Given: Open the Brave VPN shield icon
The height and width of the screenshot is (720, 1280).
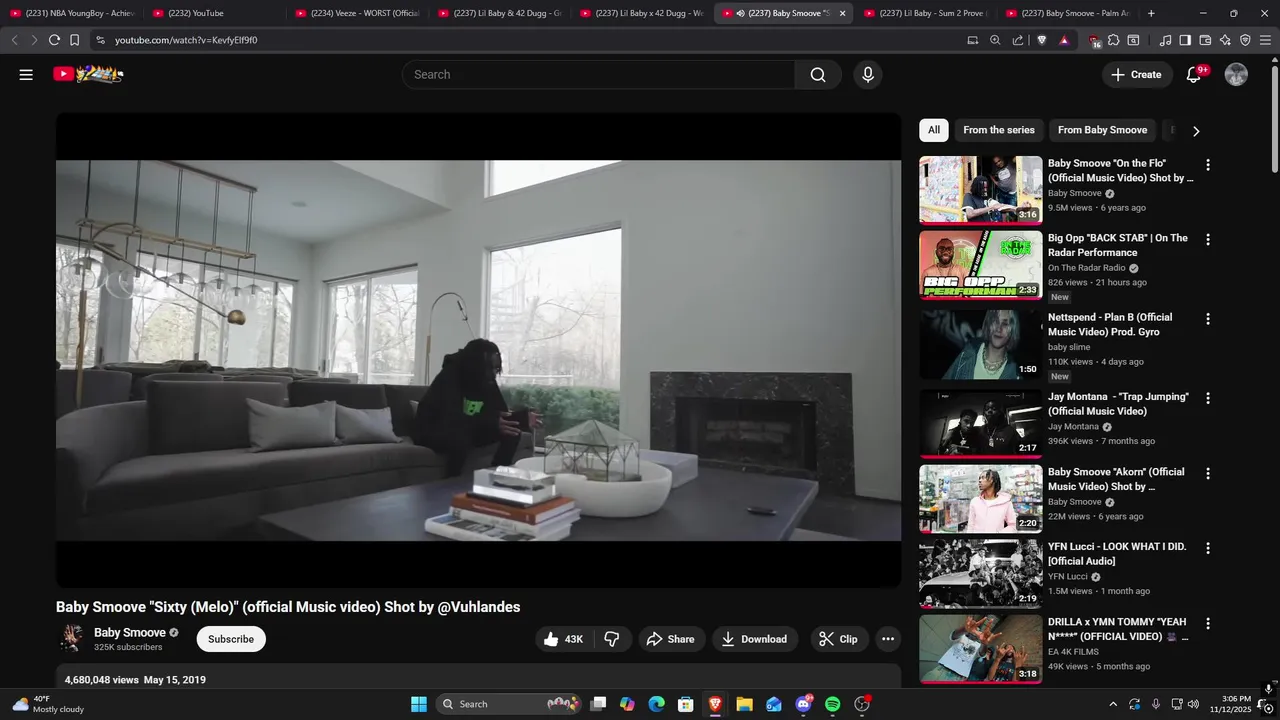Looking at the screenshot, I should [1245, 40].
